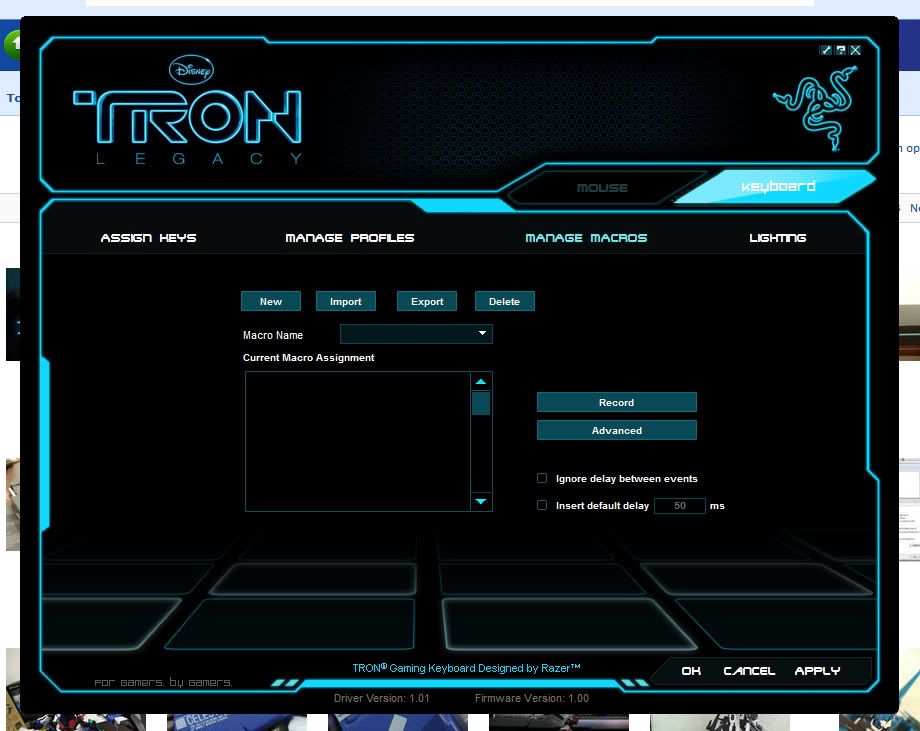The width and height of the screenshot is (920, 731).
Task: Click the scroll down arrow in macro list
Action: [481, 501]
